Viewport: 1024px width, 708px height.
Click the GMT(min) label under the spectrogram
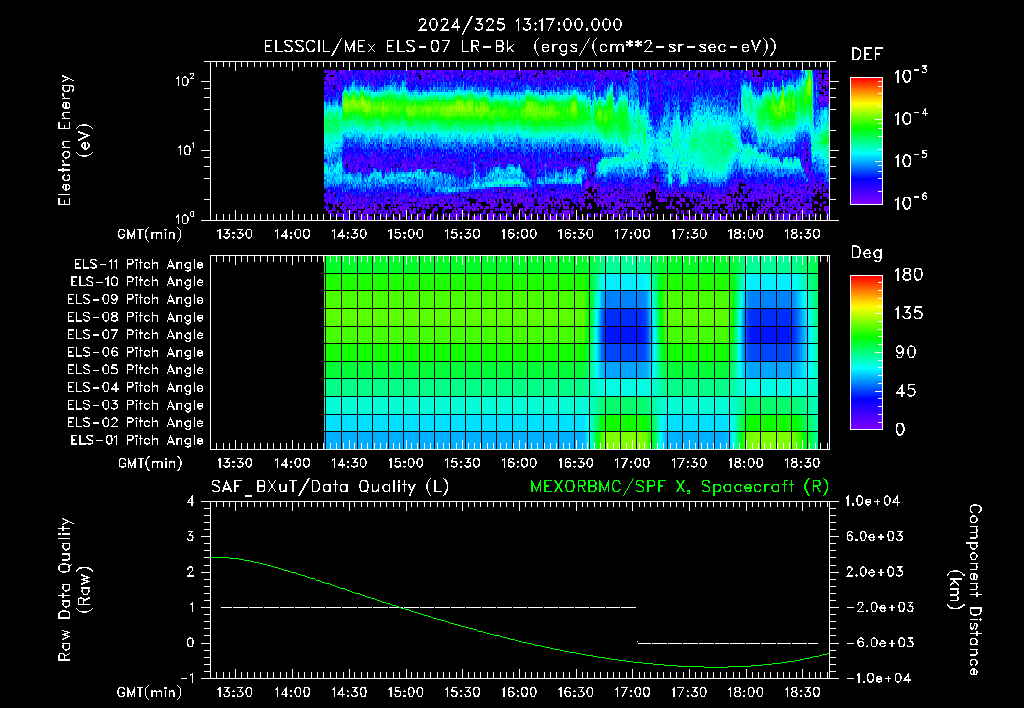click(x=150, y=235)
